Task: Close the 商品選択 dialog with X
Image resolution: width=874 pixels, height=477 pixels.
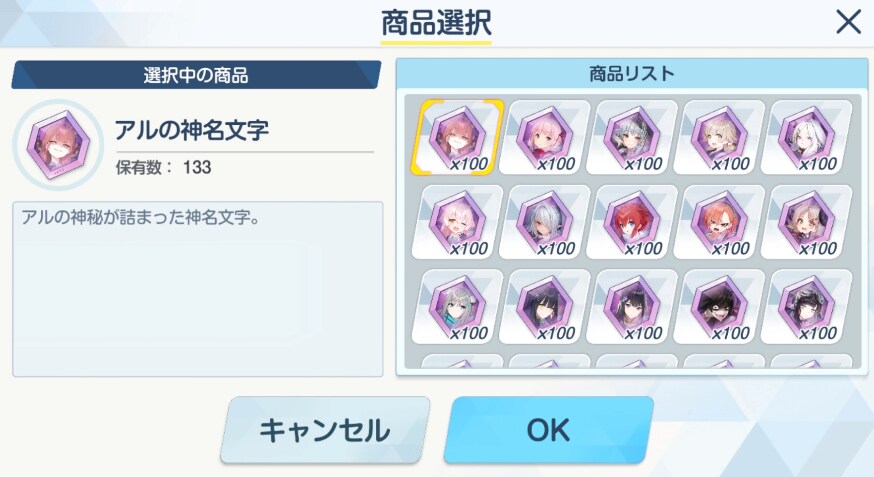Action: tap(848, 23)
